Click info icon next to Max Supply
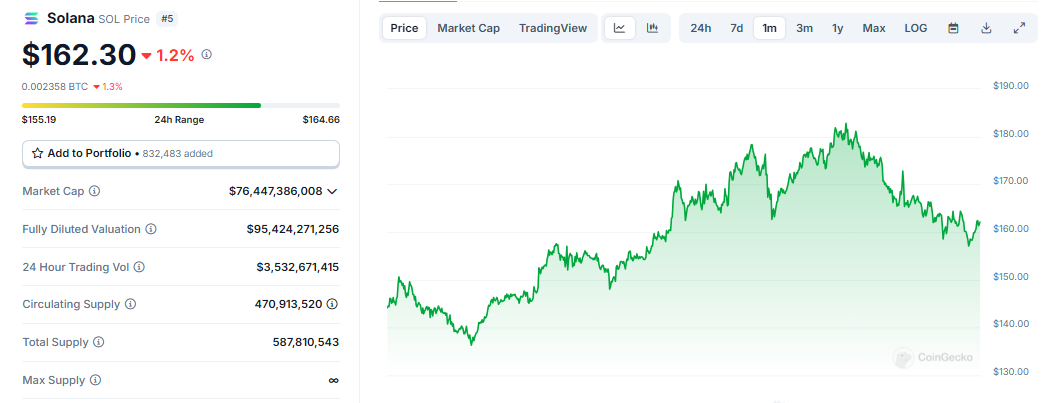This screenshot has height=403, width=1048. coord(95,380)
